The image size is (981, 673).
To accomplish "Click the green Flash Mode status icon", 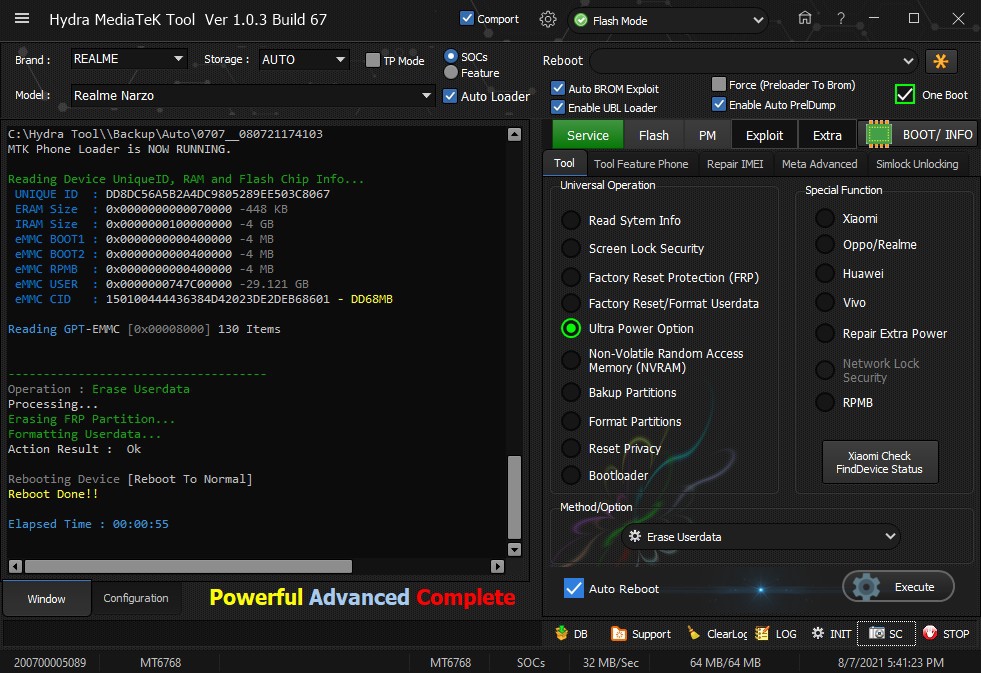I will click(581, 21).
